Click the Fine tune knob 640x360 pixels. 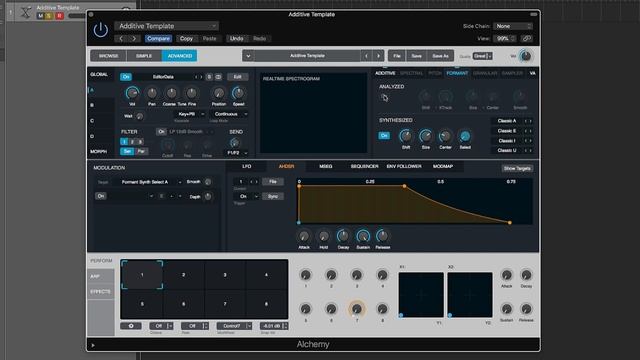point(191,93)
